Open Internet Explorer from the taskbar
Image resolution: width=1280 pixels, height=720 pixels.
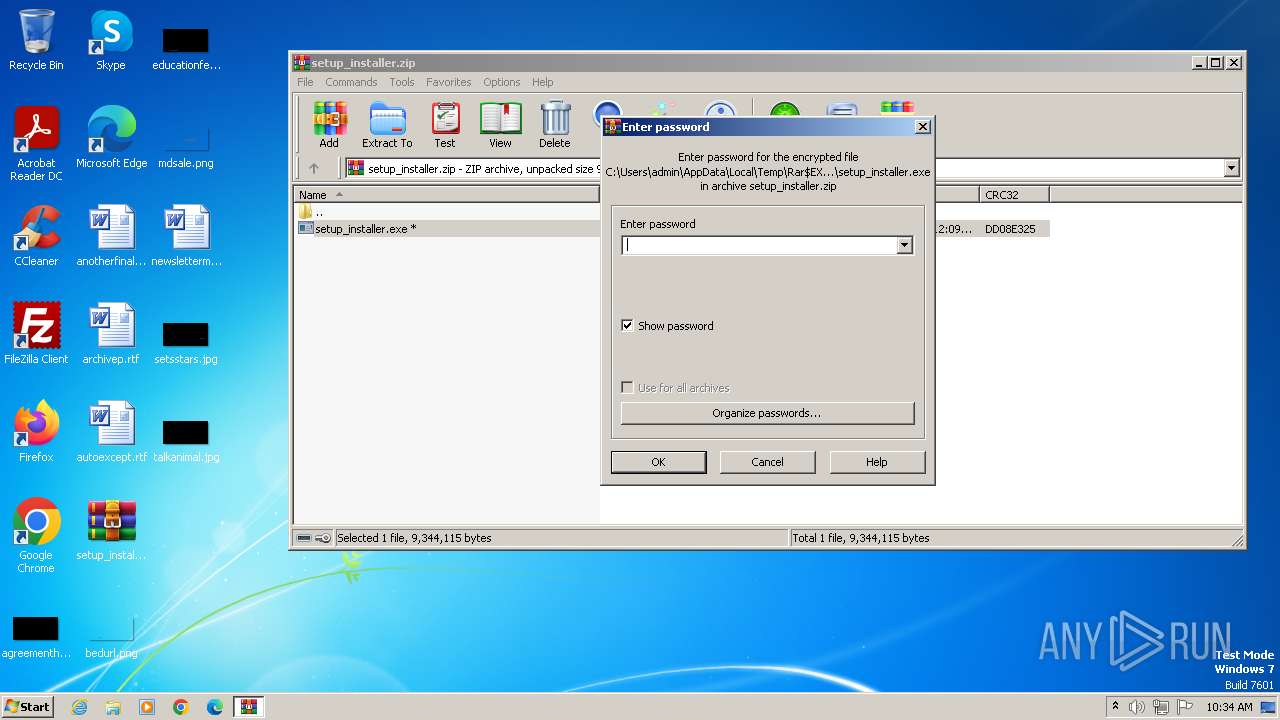coord(80,707)
